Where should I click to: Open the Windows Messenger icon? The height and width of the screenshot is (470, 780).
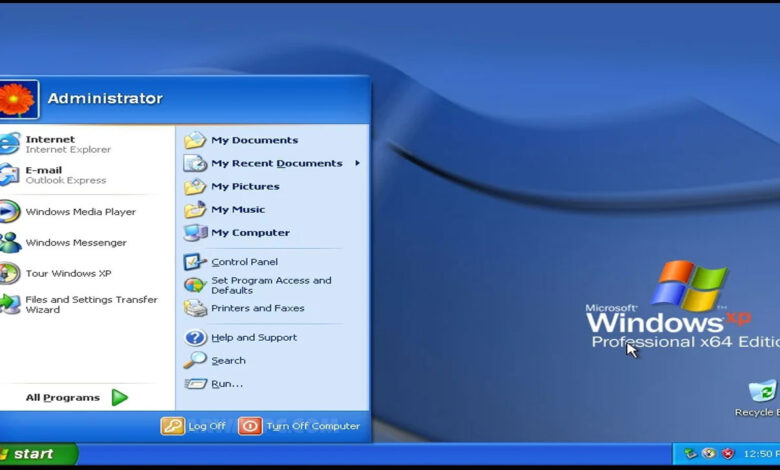coord(10,242)
